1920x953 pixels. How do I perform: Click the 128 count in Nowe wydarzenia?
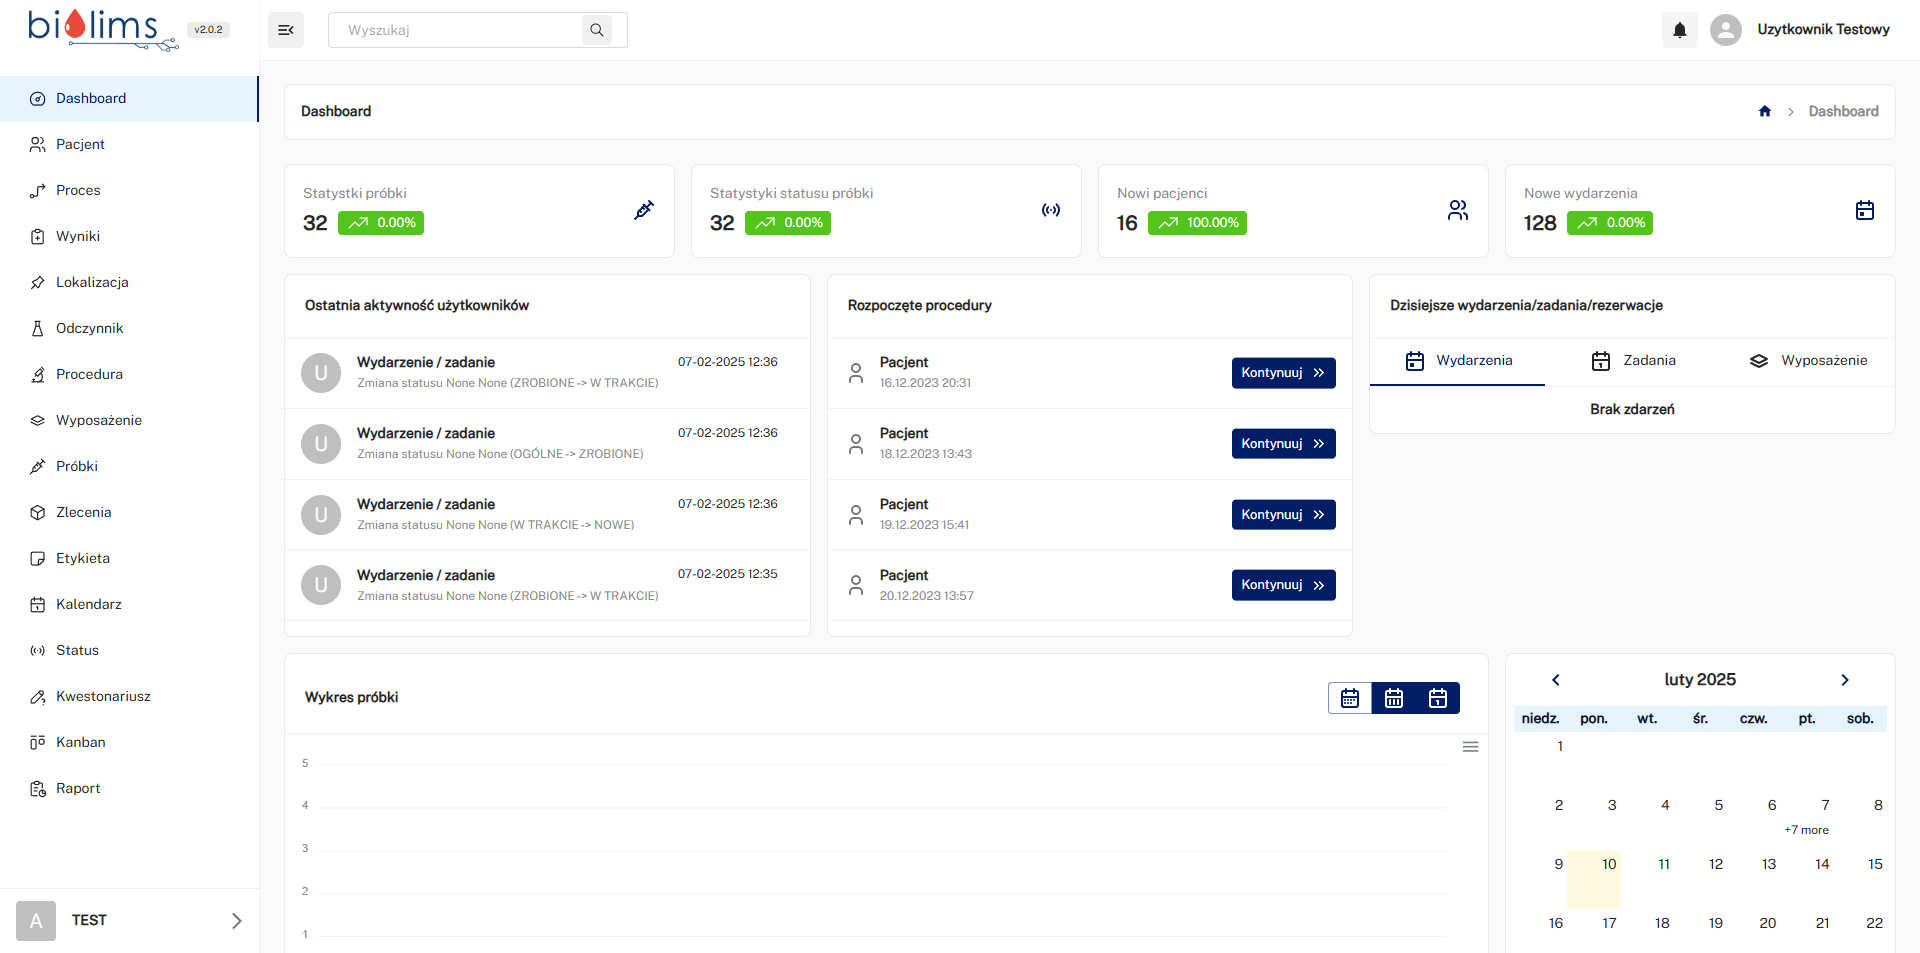click(x=1540, y=223)
